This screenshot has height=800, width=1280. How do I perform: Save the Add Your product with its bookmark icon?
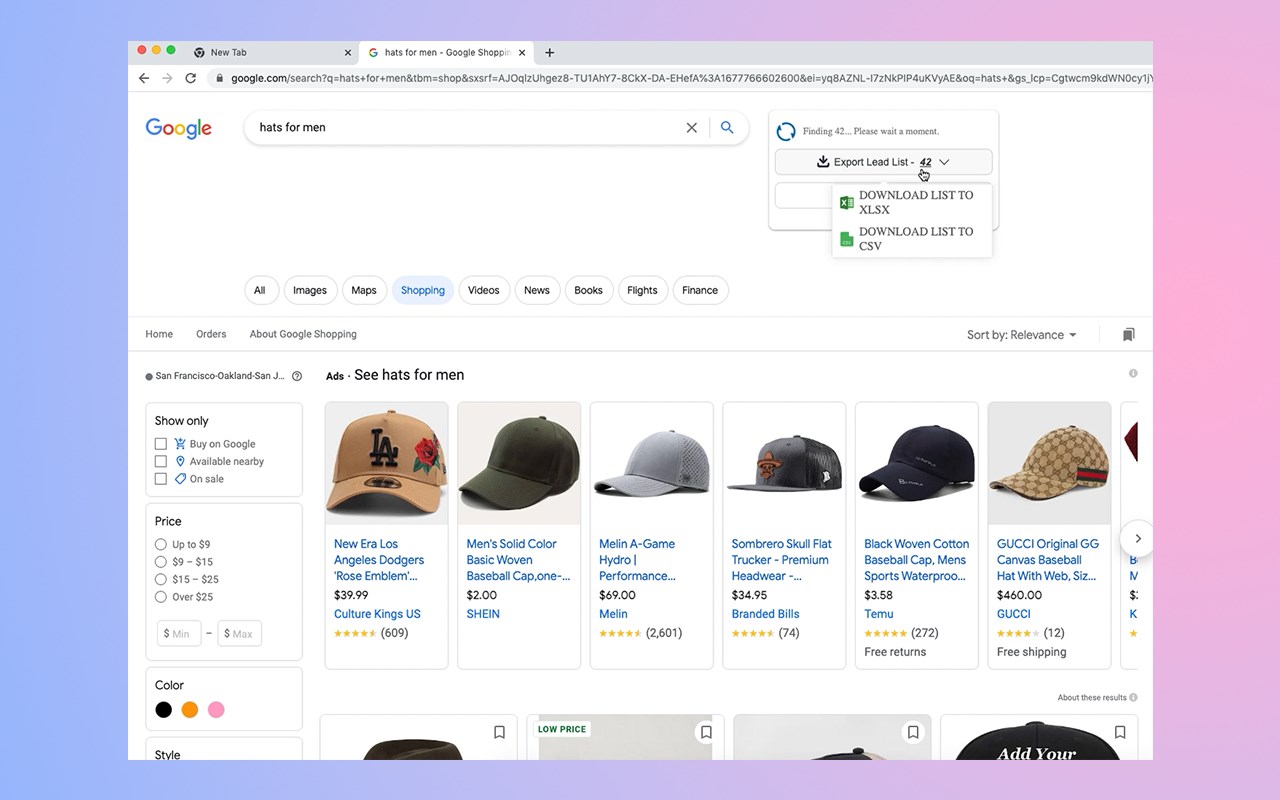(x=1120, y=733)
